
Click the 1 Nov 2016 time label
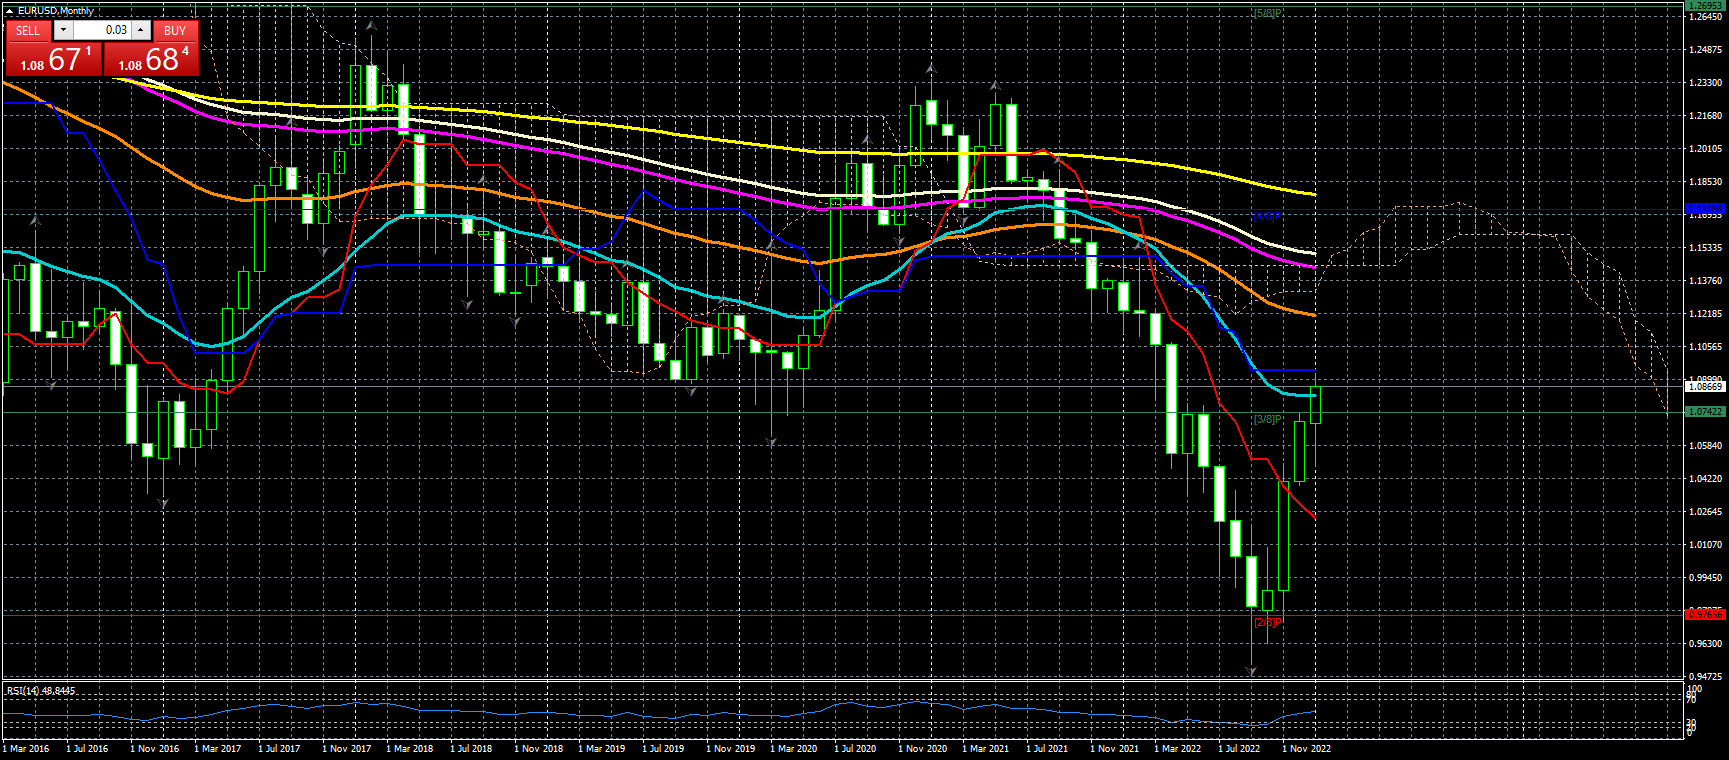point(154,749)
